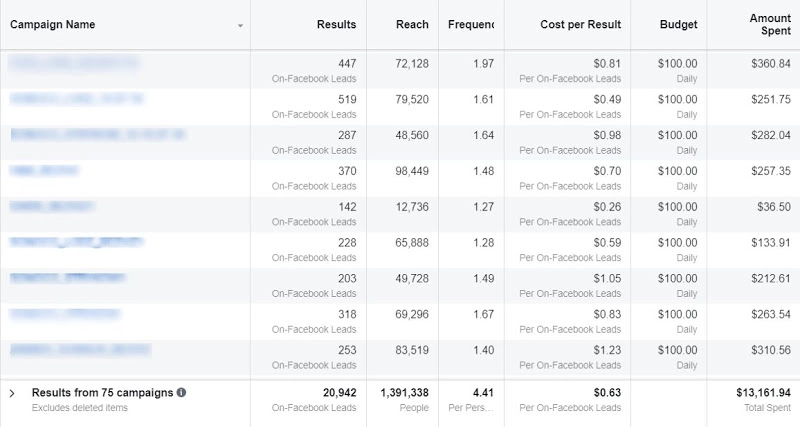
Task: Sort by the Results column header
Action: click(x=335, y=24)
